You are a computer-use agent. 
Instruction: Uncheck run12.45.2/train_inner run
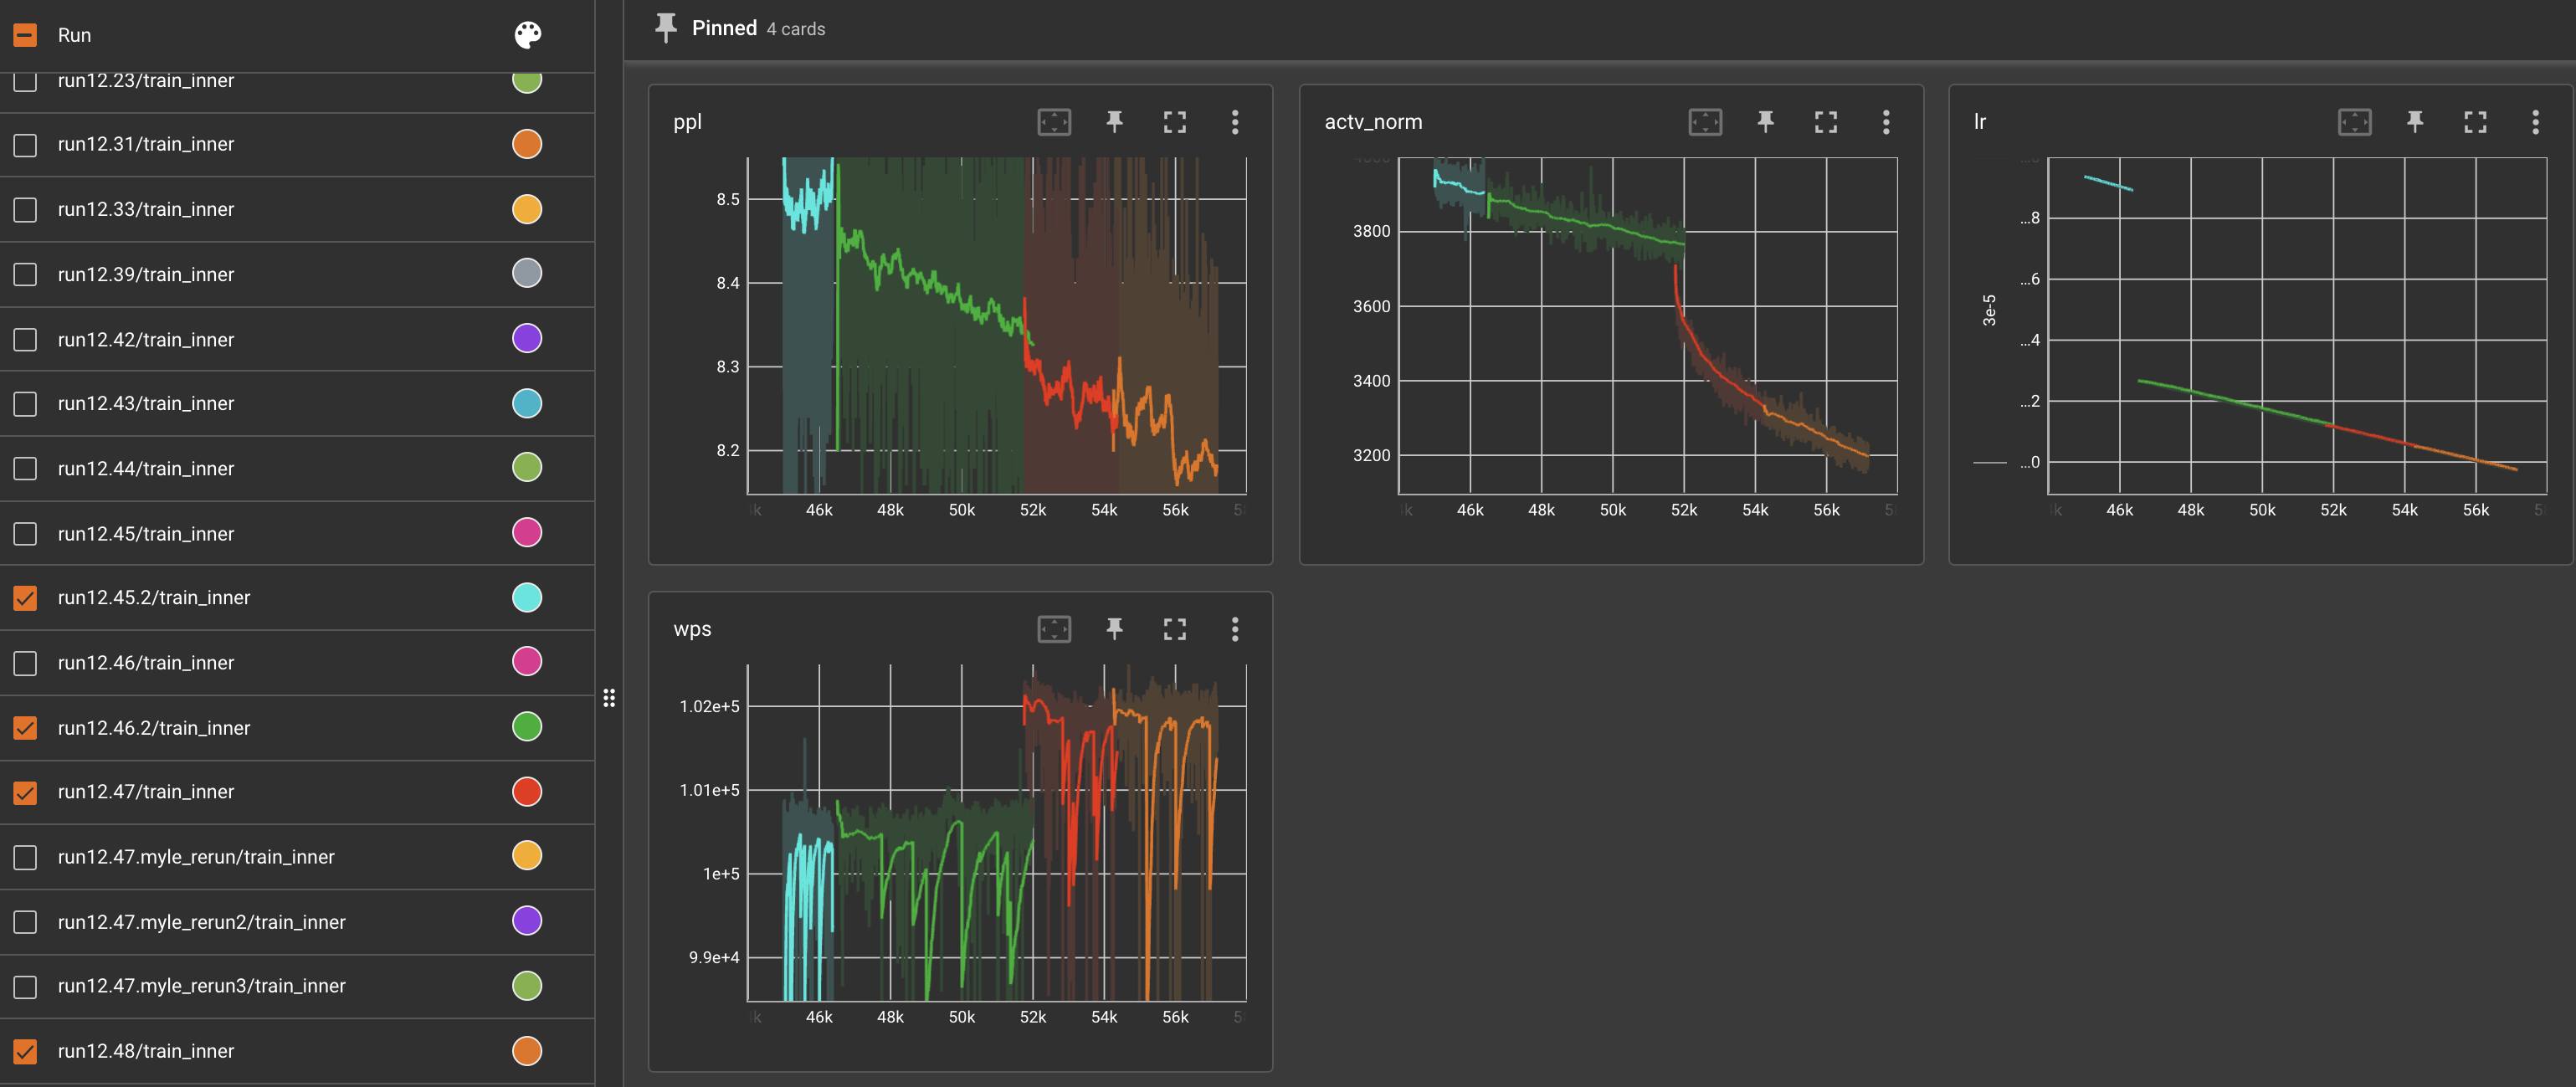tap(25, 598)
